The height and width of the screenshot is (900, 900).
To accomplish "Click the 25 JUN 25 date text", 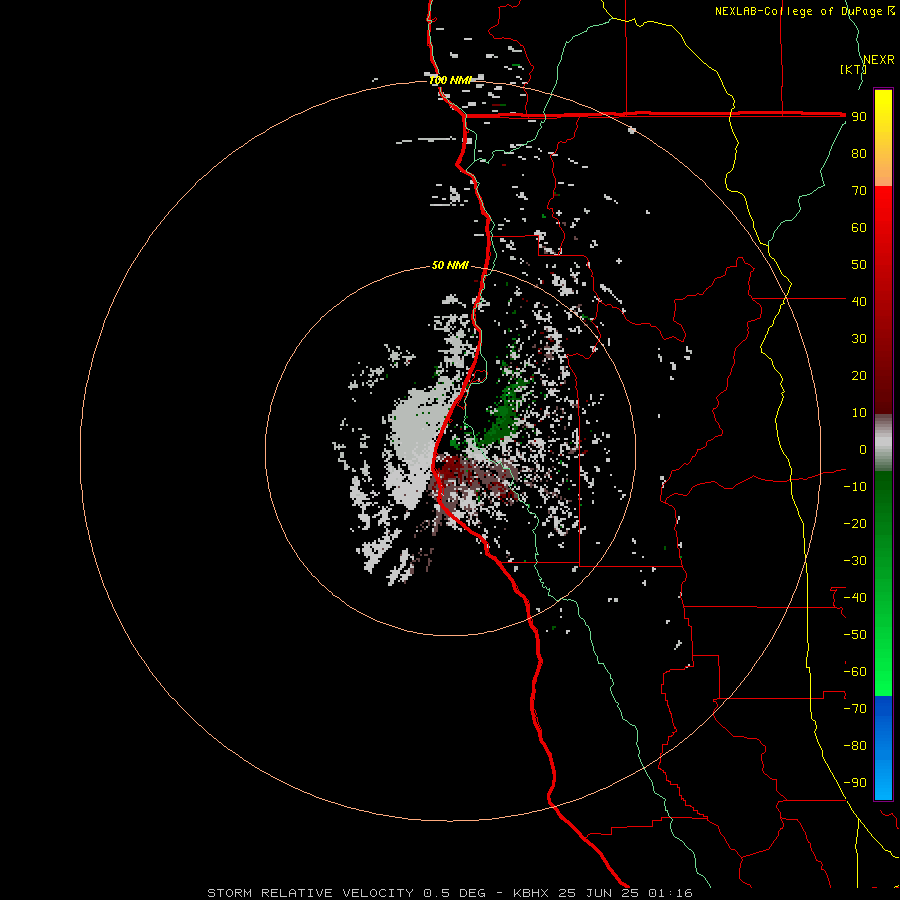I will click(x=599, y=893).
